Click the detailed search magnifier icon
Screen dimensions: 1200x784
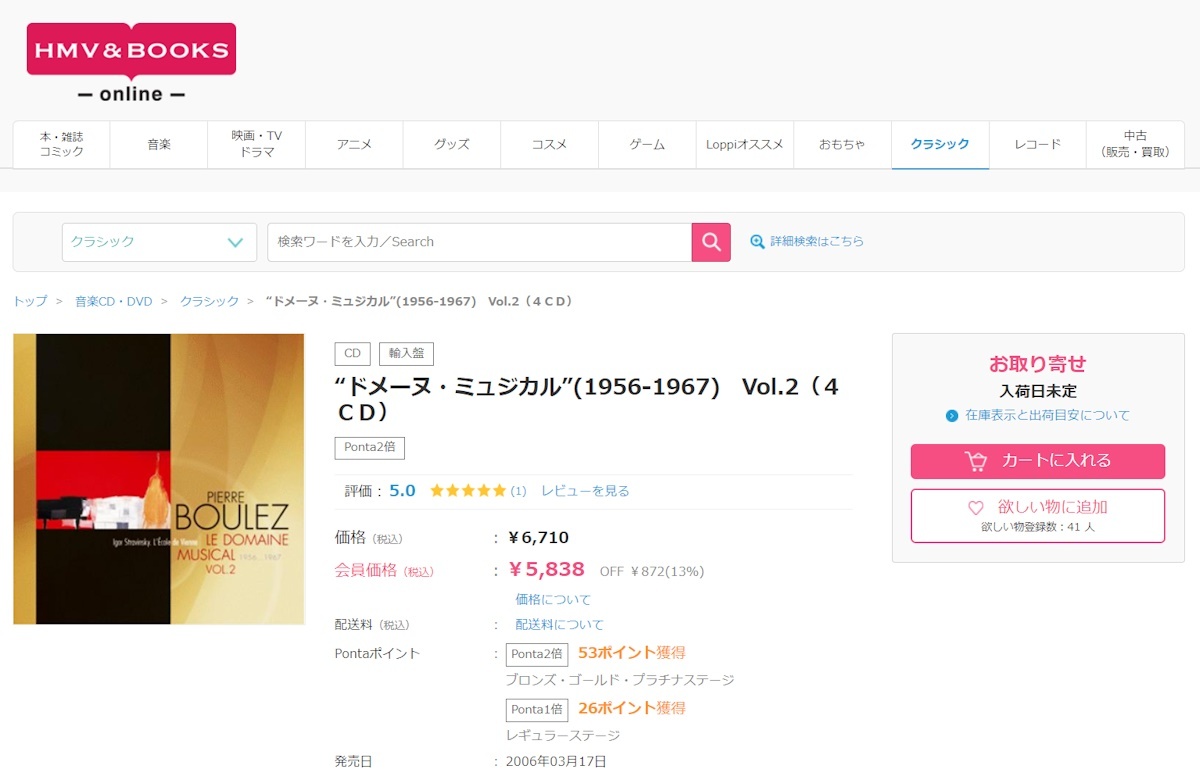[x=757, y=241]
